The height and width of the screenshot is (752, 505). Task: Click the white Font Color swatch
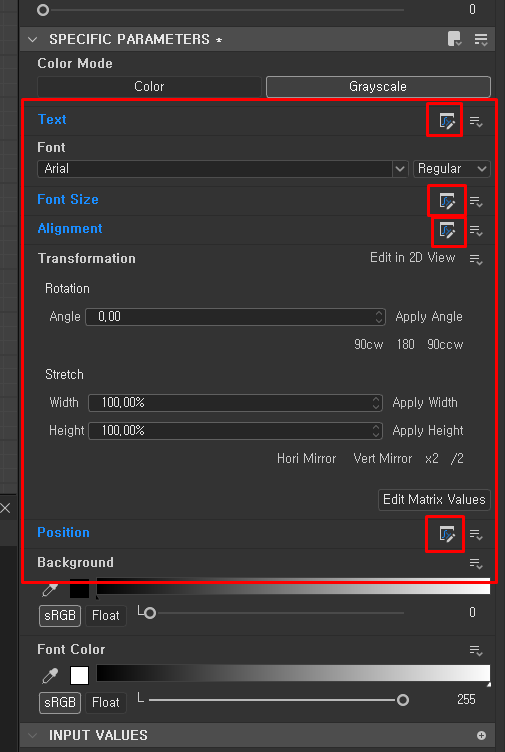coord(80,675)
